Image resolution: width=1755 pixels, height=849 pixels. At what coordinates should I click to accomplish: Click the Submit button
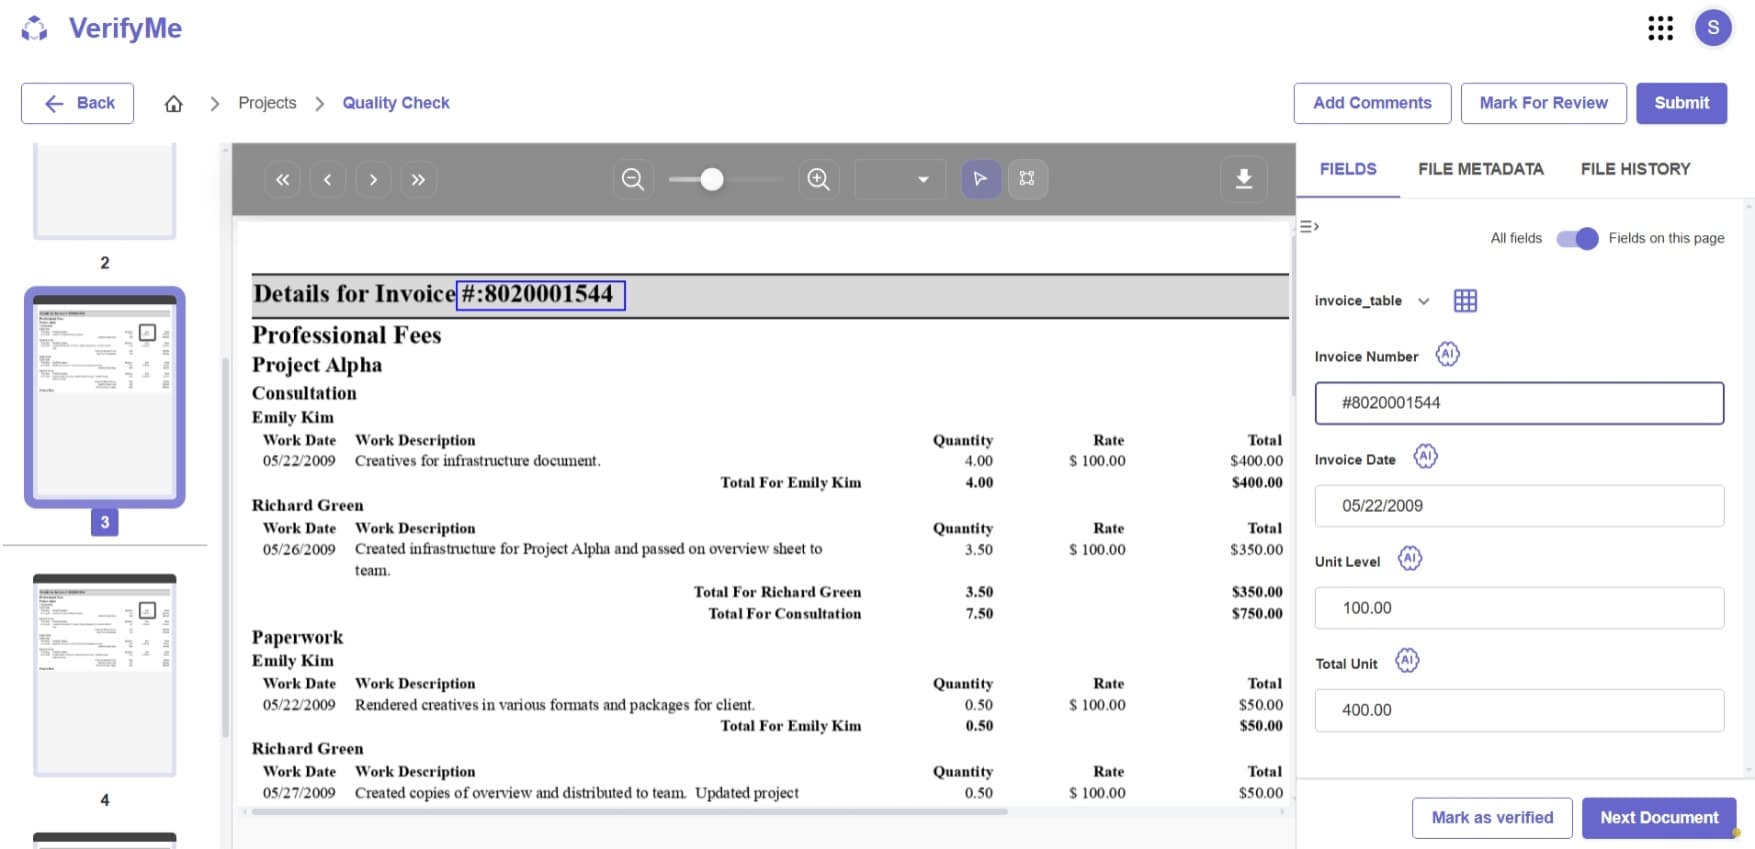(1681, 103)
